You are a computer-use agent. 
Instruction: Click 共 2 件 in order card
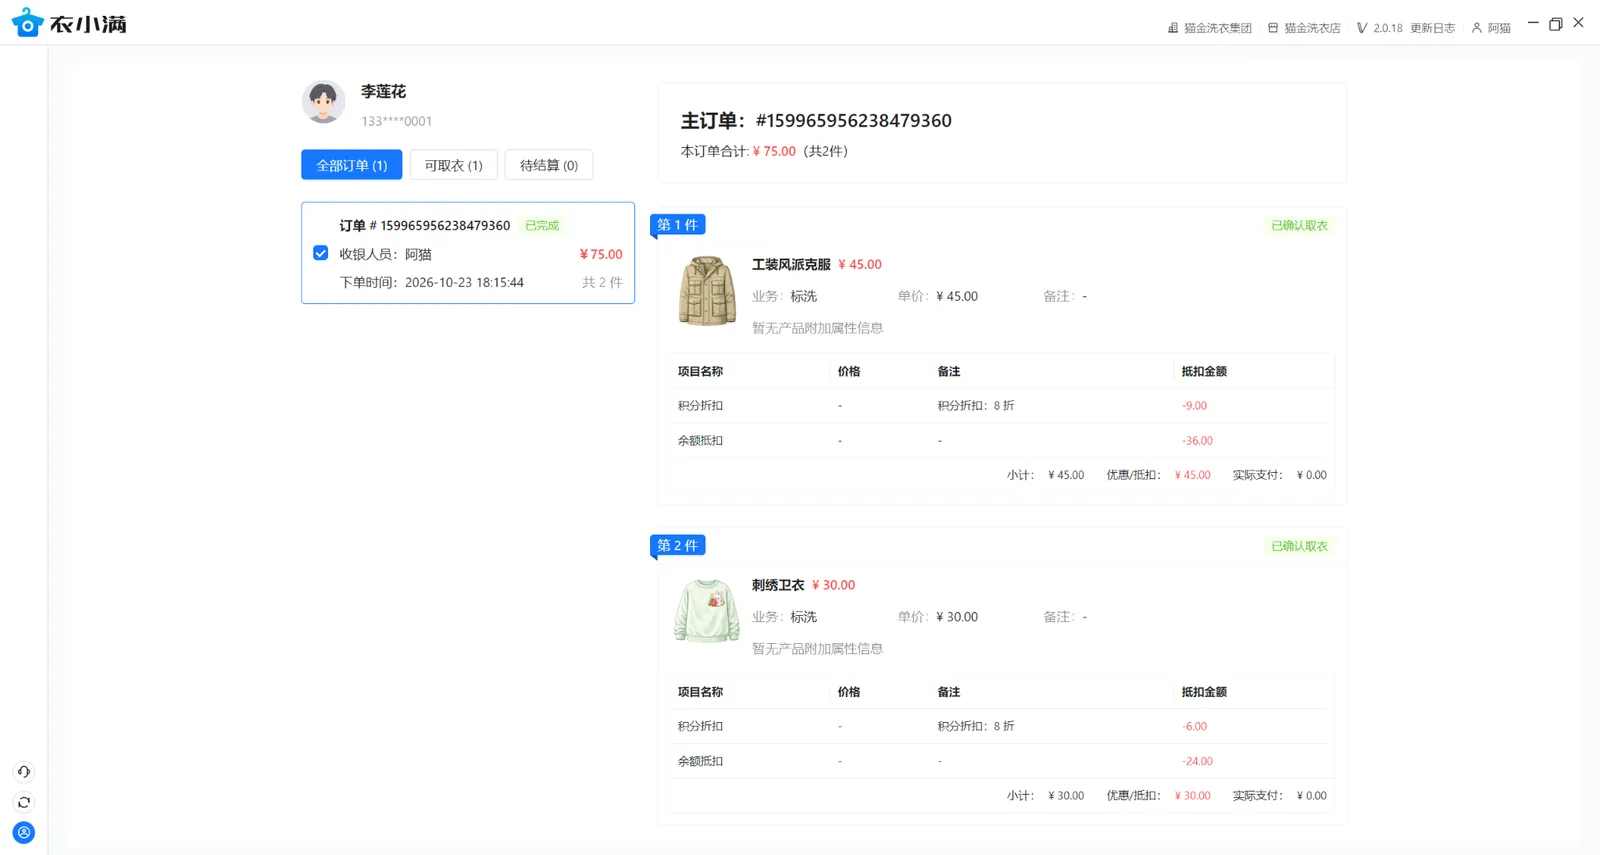(602, 282)
